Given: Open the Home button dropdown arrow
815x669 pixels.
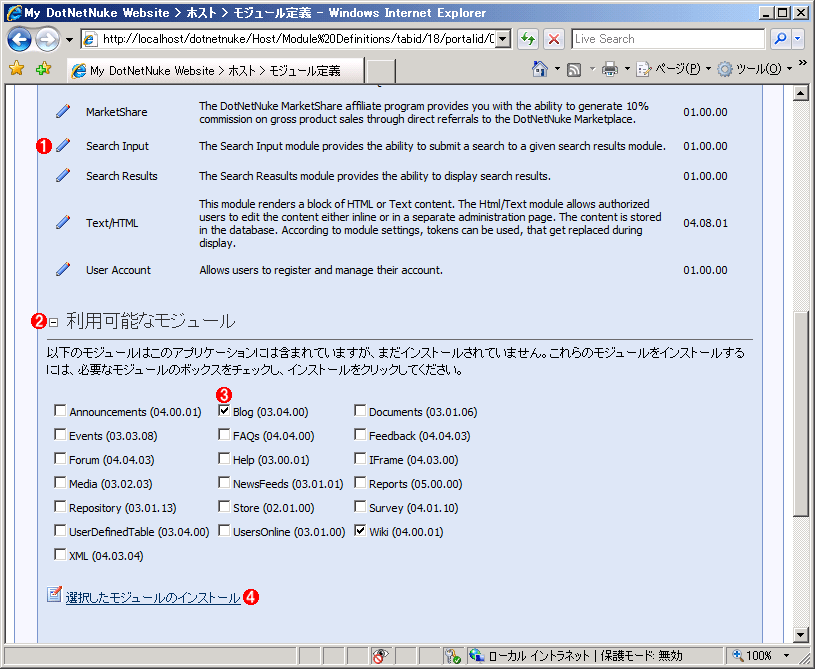Looking at the screenshot, I should tap(557, 69).
